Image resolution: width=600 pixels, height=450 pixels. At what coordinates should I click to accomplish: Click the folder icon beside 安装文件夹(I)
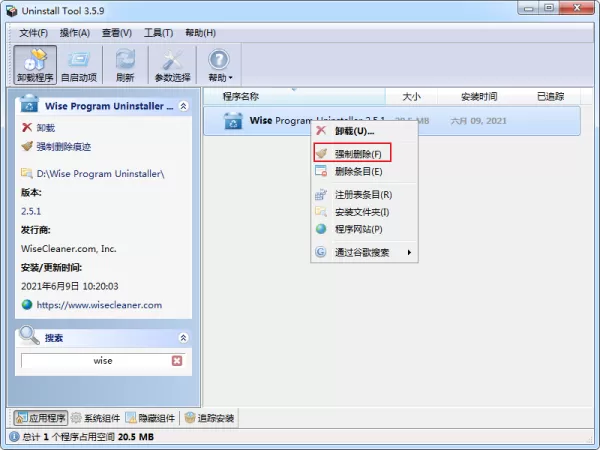tap(321, 212)
